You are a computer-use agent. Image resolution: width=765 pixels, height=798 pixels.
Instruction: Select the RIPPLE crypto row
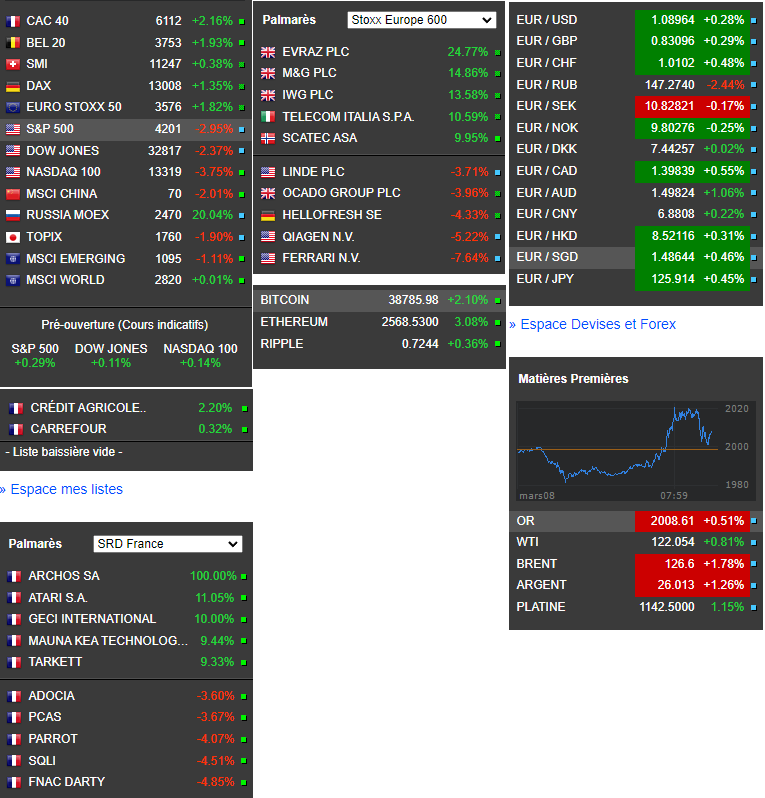(x=379, y=344)
